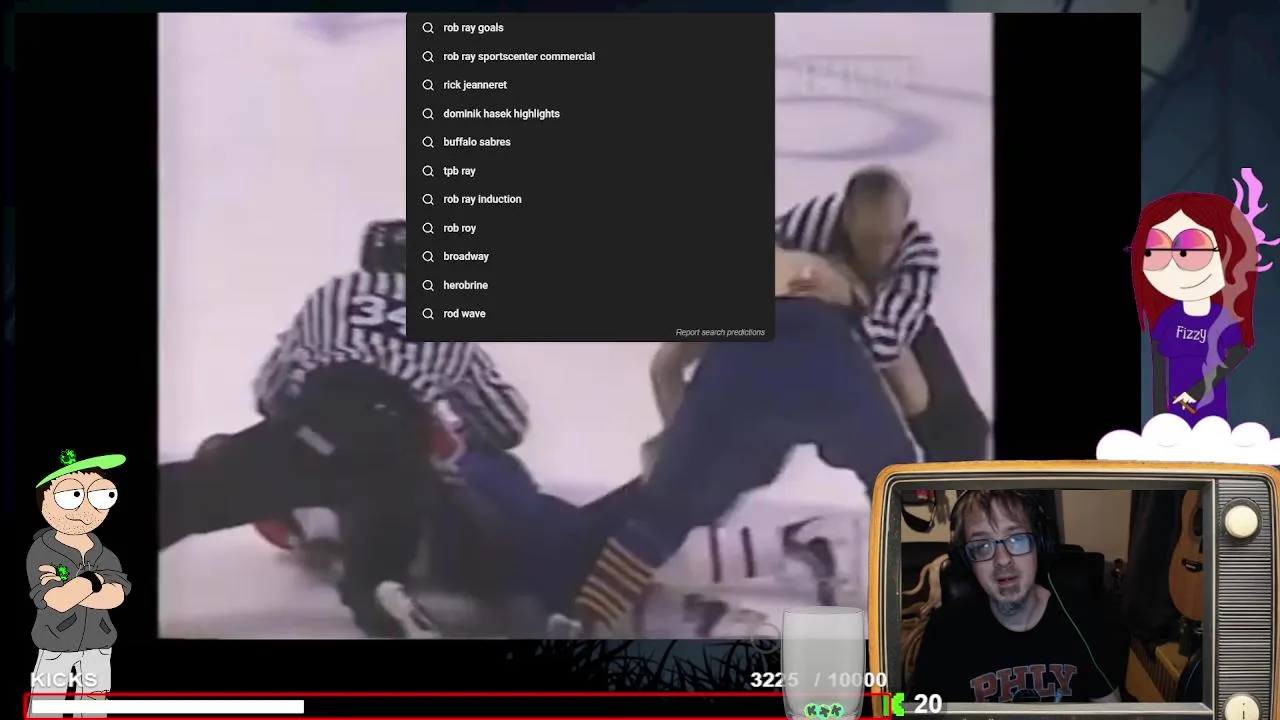1280x720 pixels.
Task: Click search icon beside 'tpb ray'
Action: pyautogui.click(x=428, y=171)
